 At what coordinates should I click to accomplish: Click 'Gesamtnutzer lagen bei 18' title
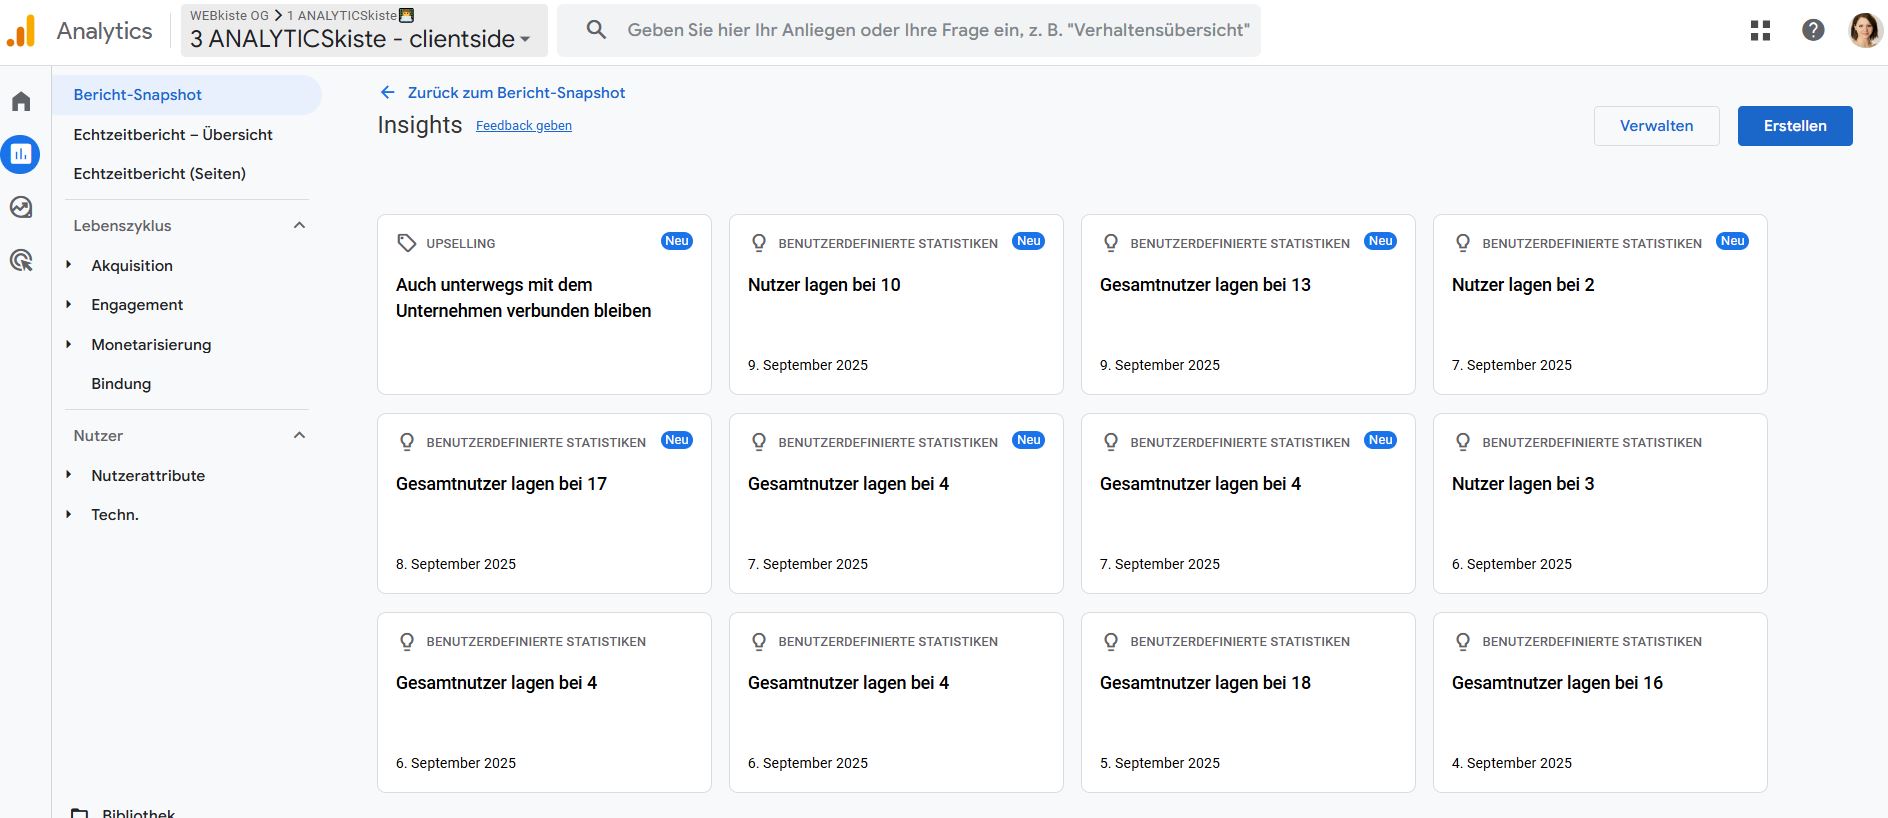pyautogui.click(x=1205, y=683)
